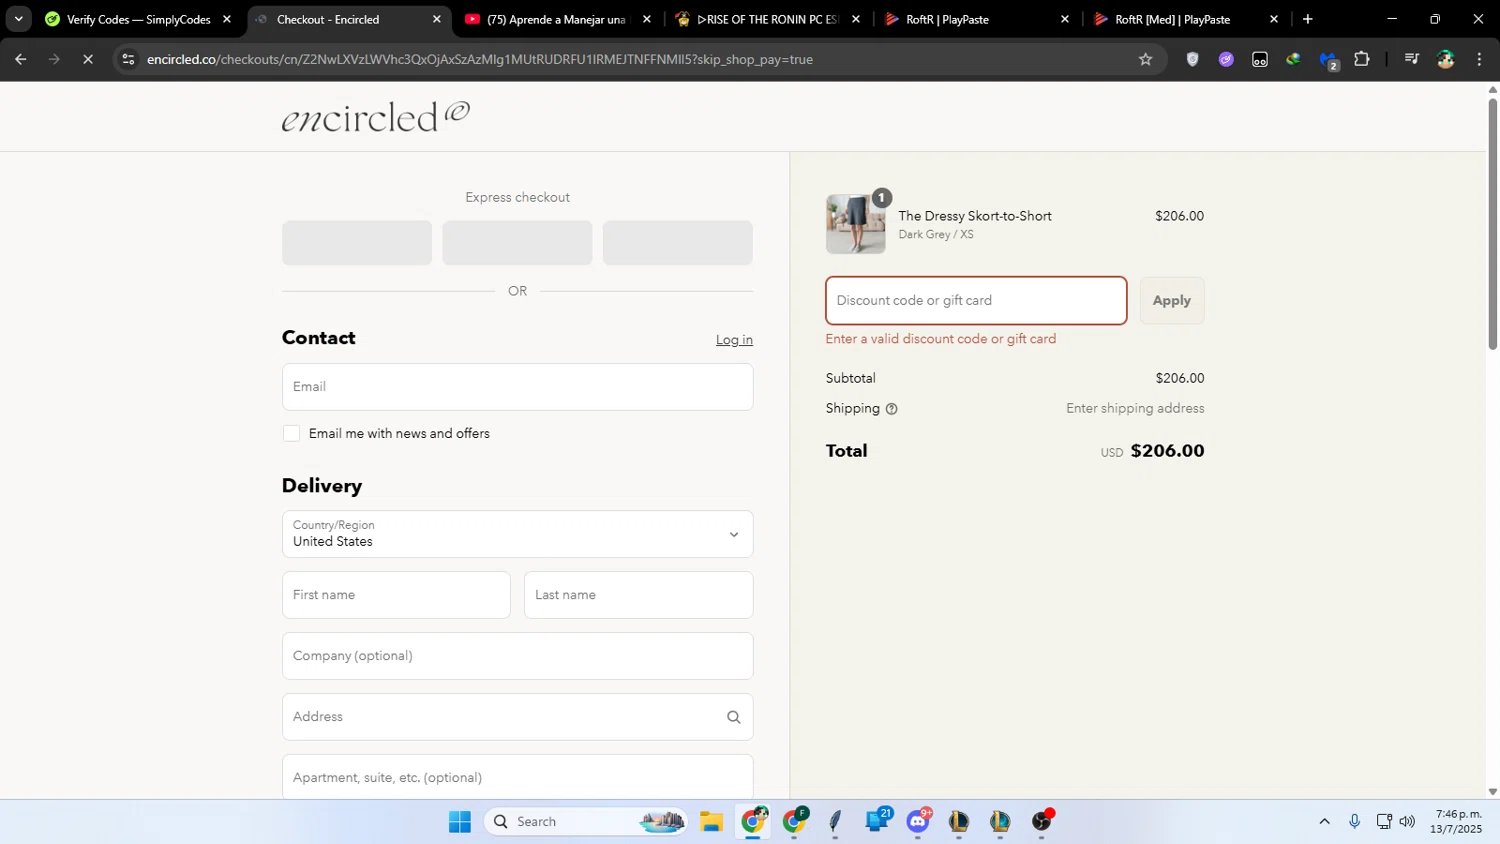Image resolution: width=1500 pixels, height=844 pixels.
Task: Tick Email me with news and offers
Action: [x=291, y=434]
